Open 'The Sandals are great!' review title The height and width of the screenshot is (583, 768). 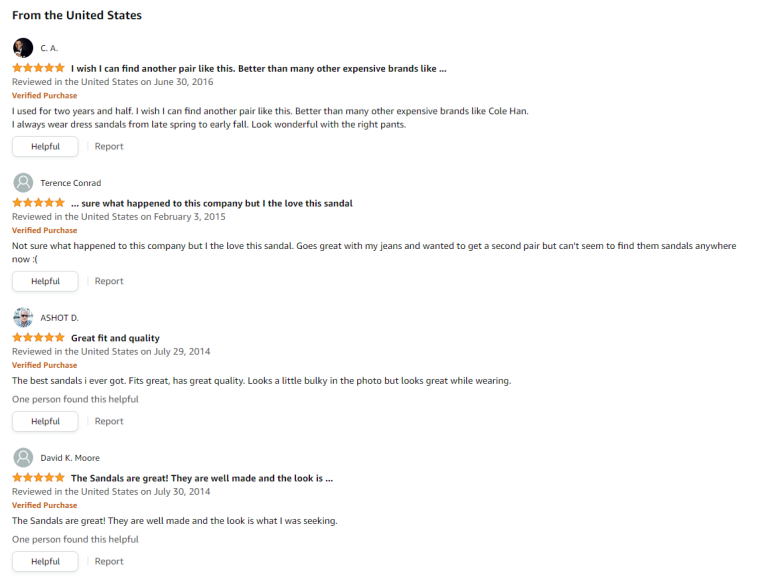(x=201, y=478)
